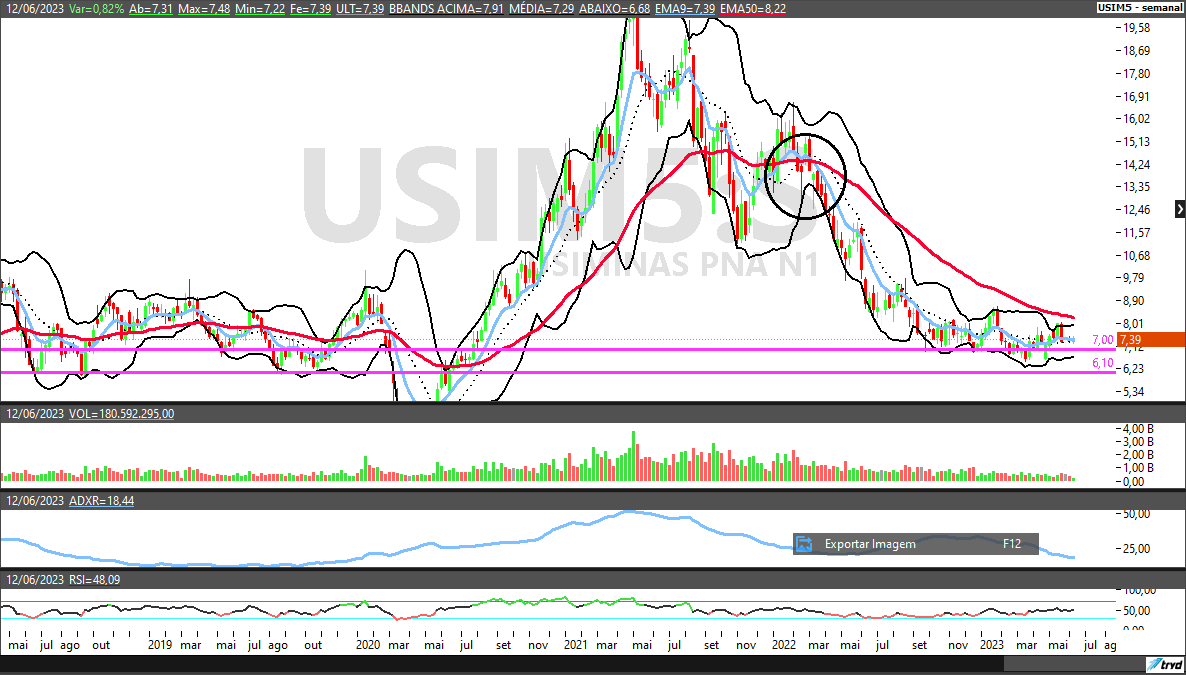Click the trvd logo at bottom right
Viewport: 1186px width, 675px height.
(1164, 664)
